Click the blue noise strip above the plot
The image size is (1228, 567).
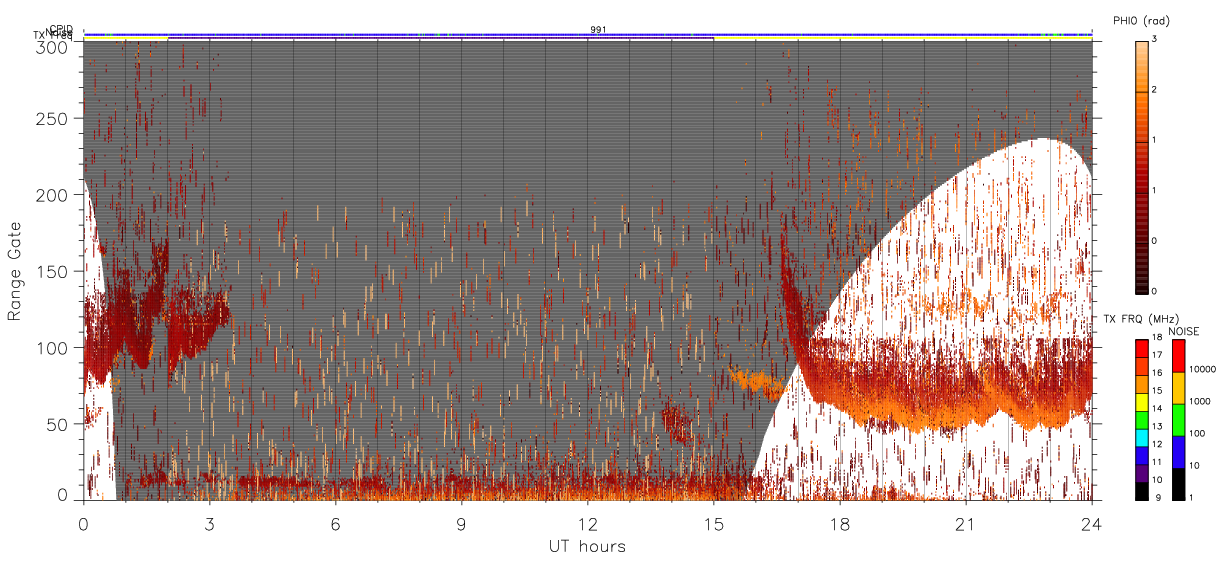tap(588, 34)
